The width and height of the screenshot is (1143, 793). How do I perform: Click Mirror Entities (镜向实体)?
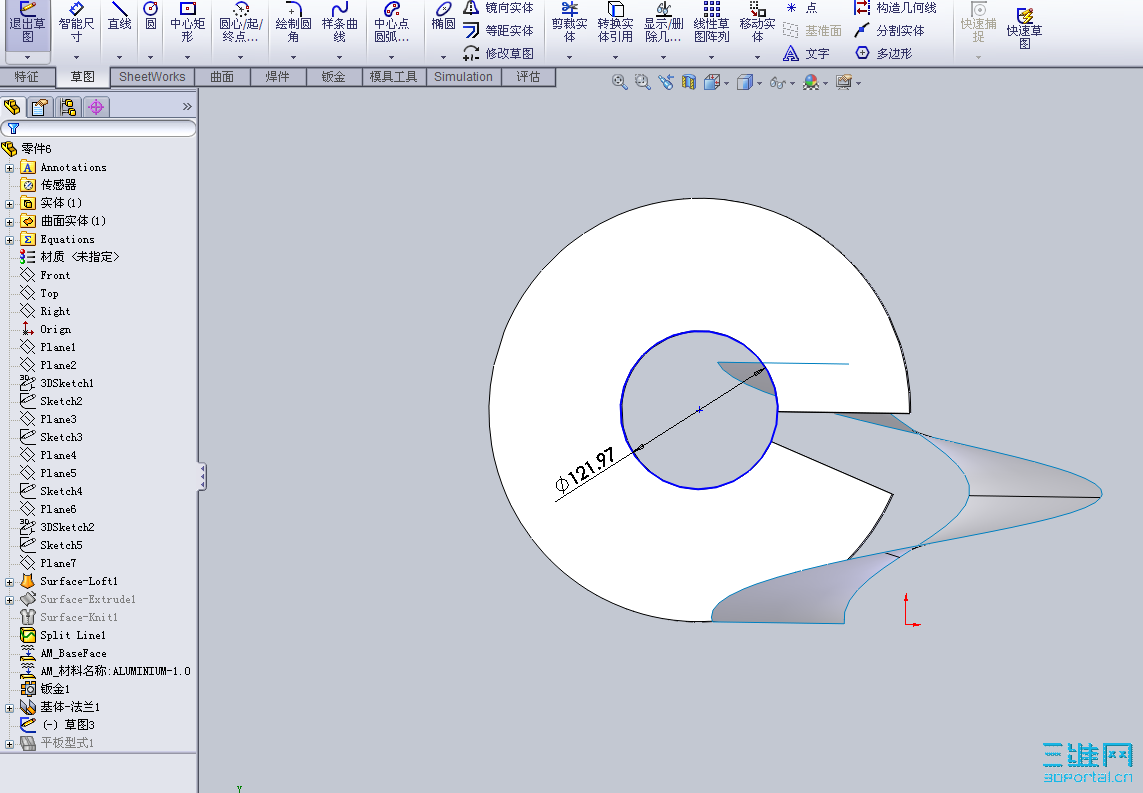pyautogui.click(x=499, y=8)
